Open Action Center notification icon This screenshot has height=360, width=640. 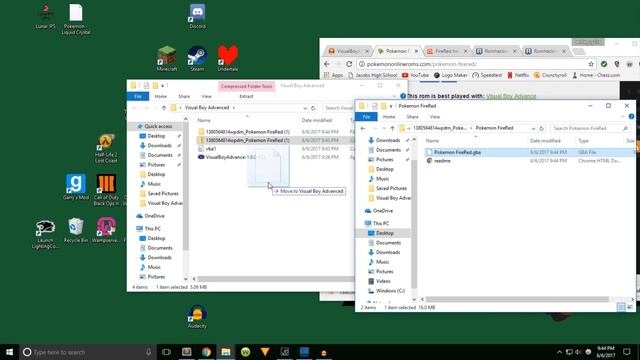tap(627, 352)
